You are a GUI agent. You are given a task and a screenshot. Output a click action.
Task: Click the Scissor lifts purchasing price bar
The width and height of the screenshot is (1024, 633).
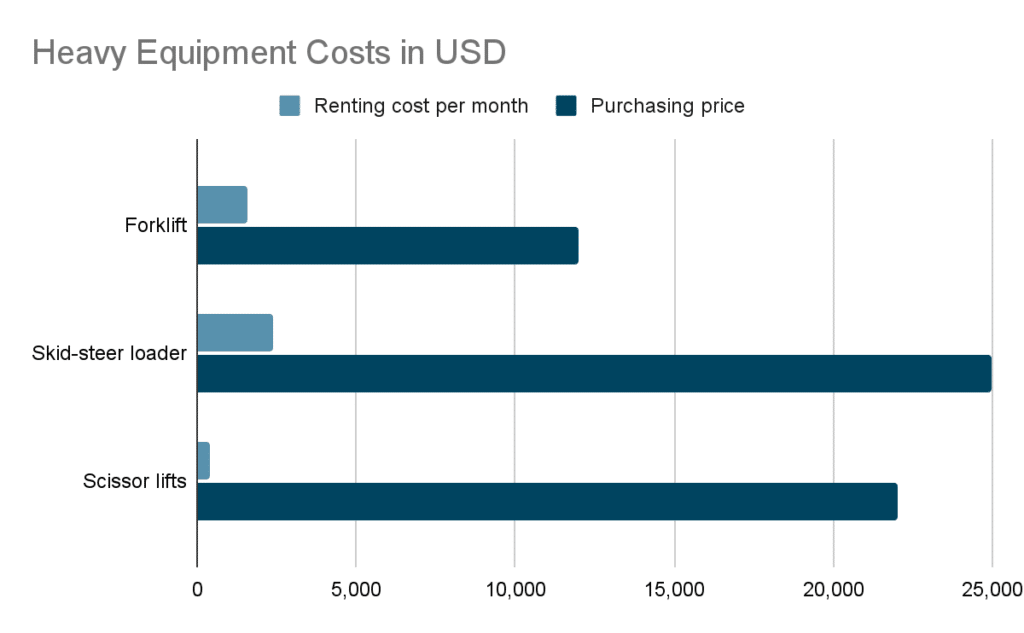[547, 502]
